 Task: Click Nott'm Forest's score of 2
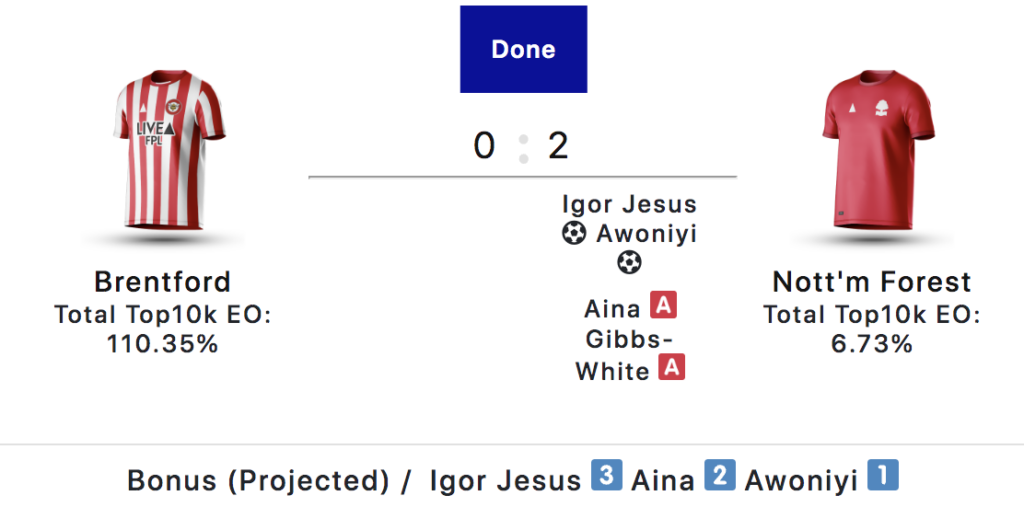click(x=558, y=146)
